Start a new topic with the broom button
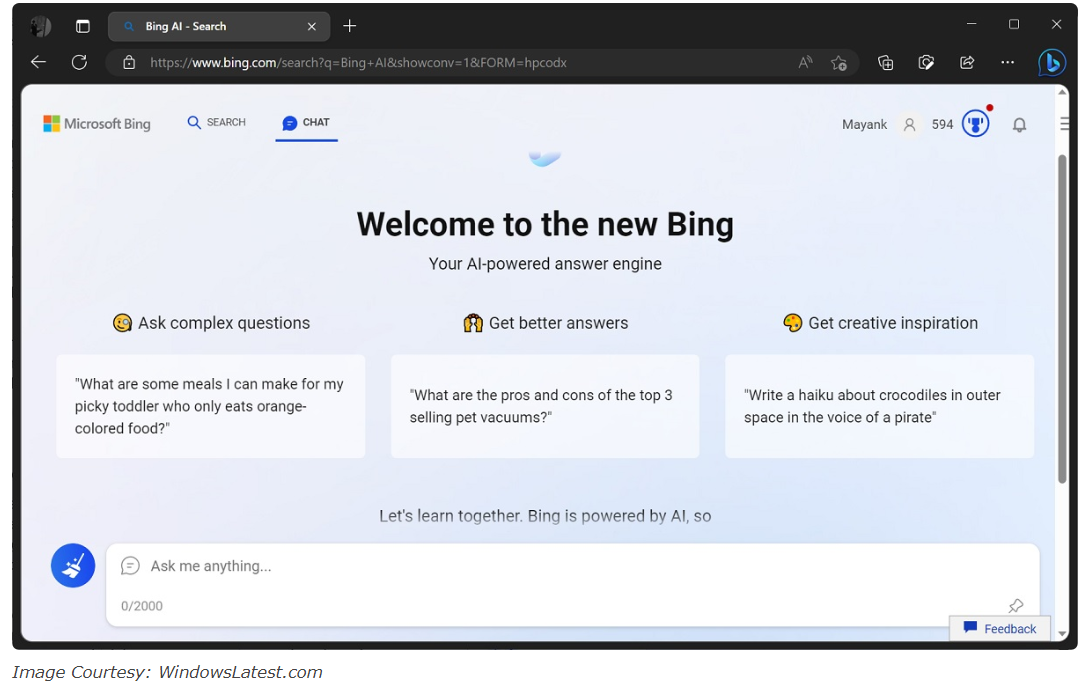 73,566
